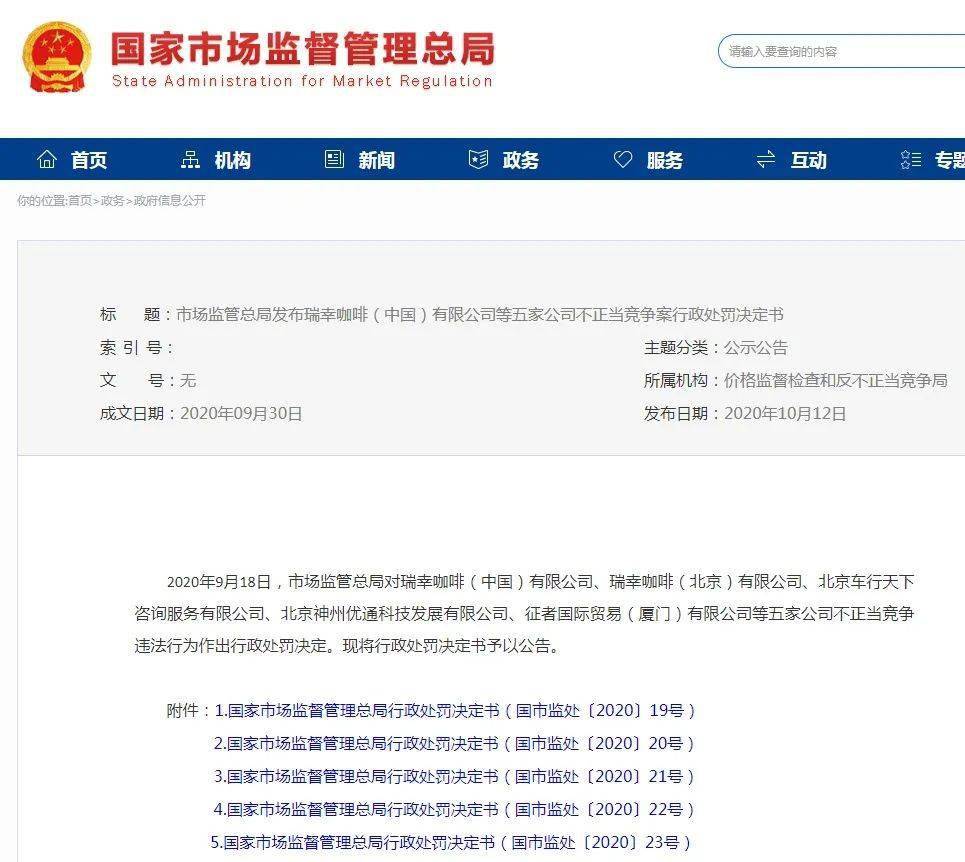Open attachment decision 〔2020〕19号
The width and height of the screenshot is (965, 862).
pos(455,711)
